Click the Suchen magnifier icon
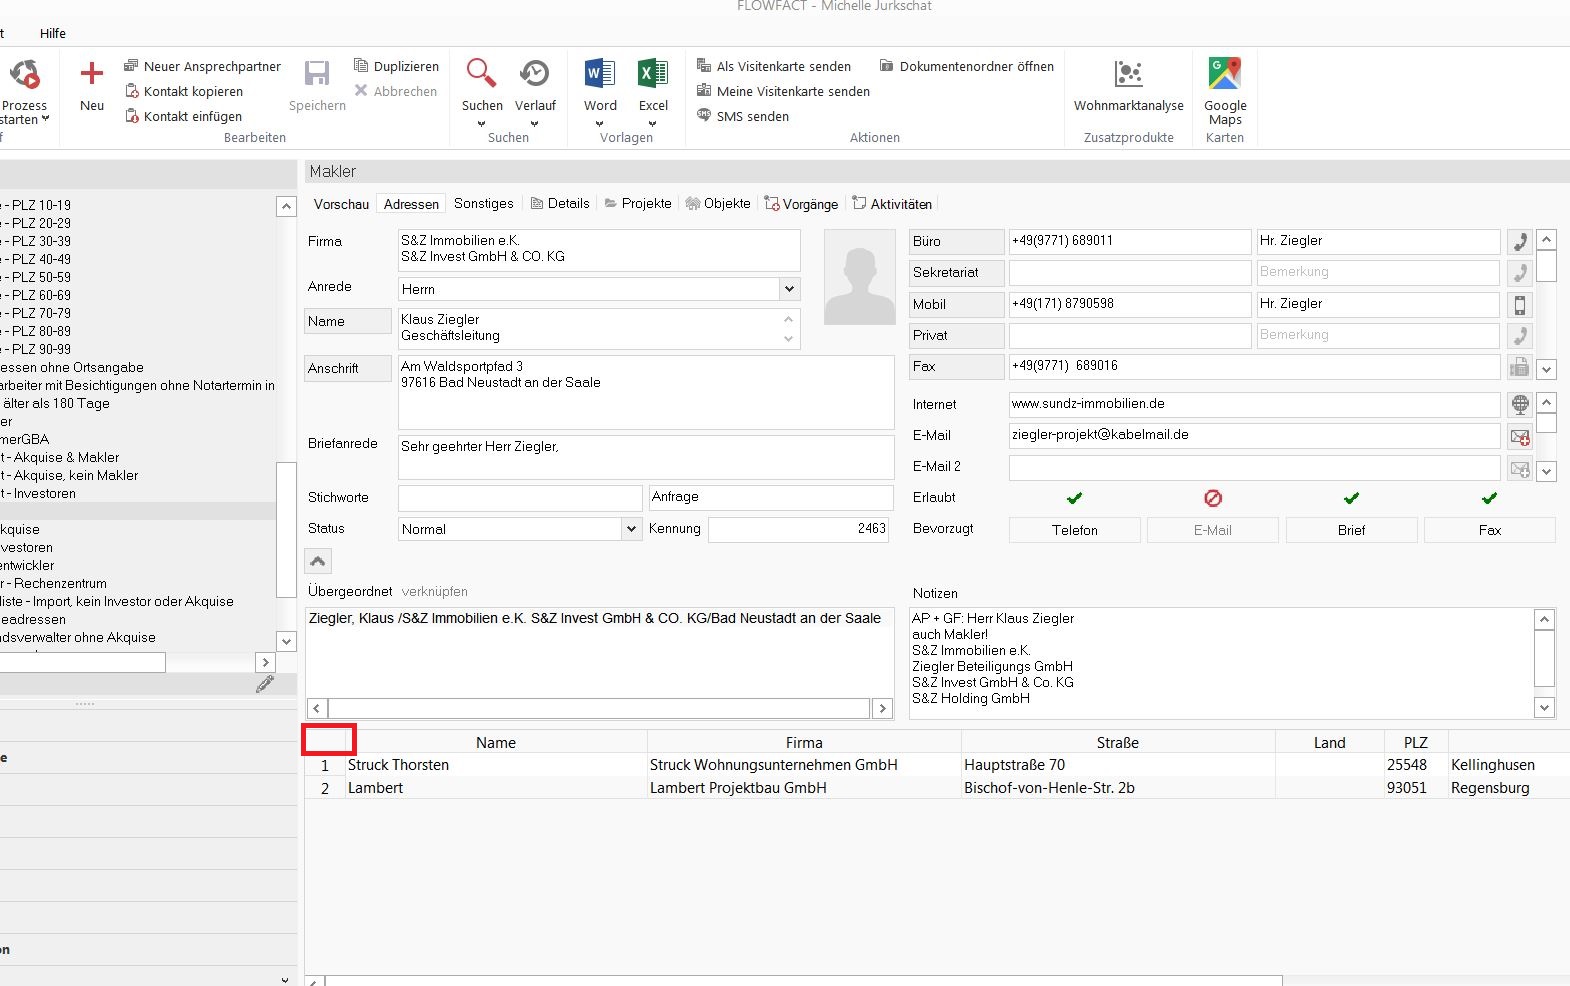Image resolution: width=1570 pixels, height=986 pixels. coord(481,75)
